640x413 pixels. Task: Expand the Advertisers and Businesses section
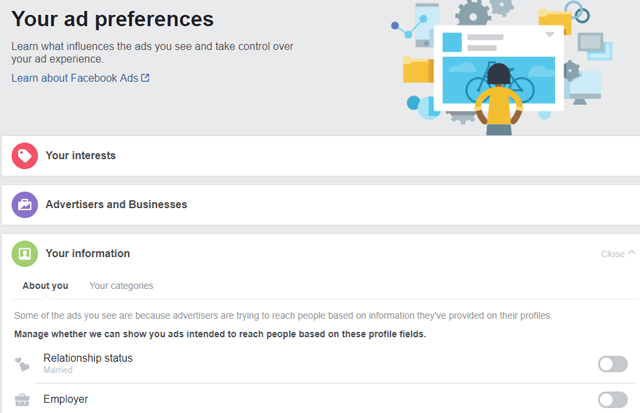[321, 205]
